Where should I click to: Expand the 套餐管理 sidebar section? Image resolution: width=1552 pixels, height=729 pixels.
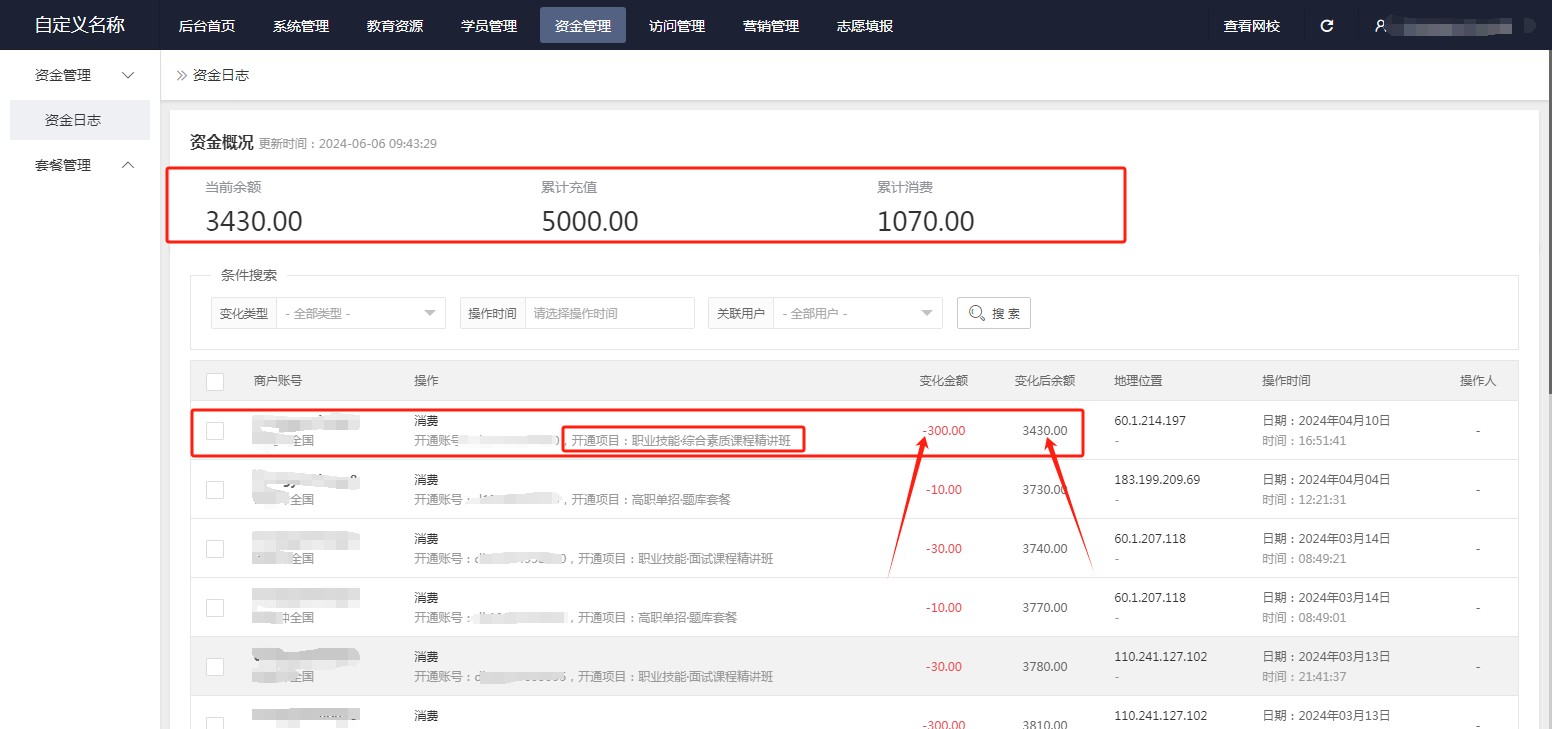tap(80, 165)
